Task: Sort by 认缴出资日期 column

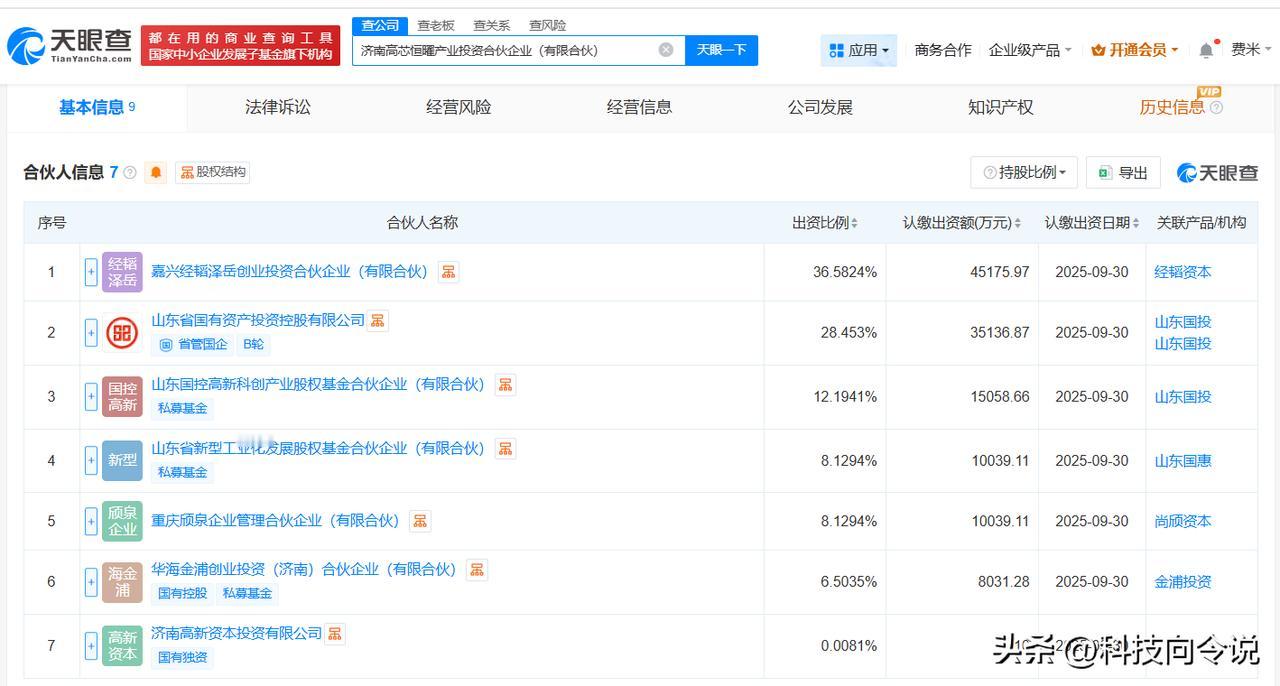Action: click(1092, 223)
